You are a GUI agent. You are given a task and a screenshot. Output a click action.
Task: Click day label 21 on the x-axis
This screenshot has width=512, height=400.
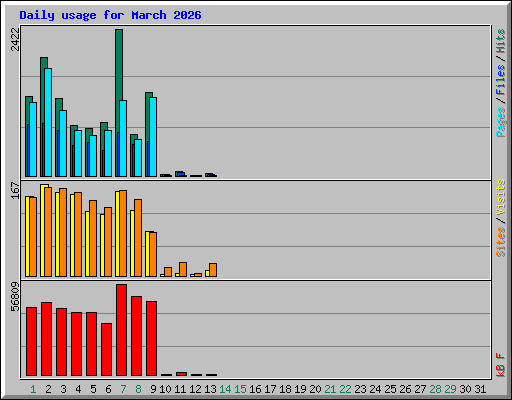[x=330, y=389]
